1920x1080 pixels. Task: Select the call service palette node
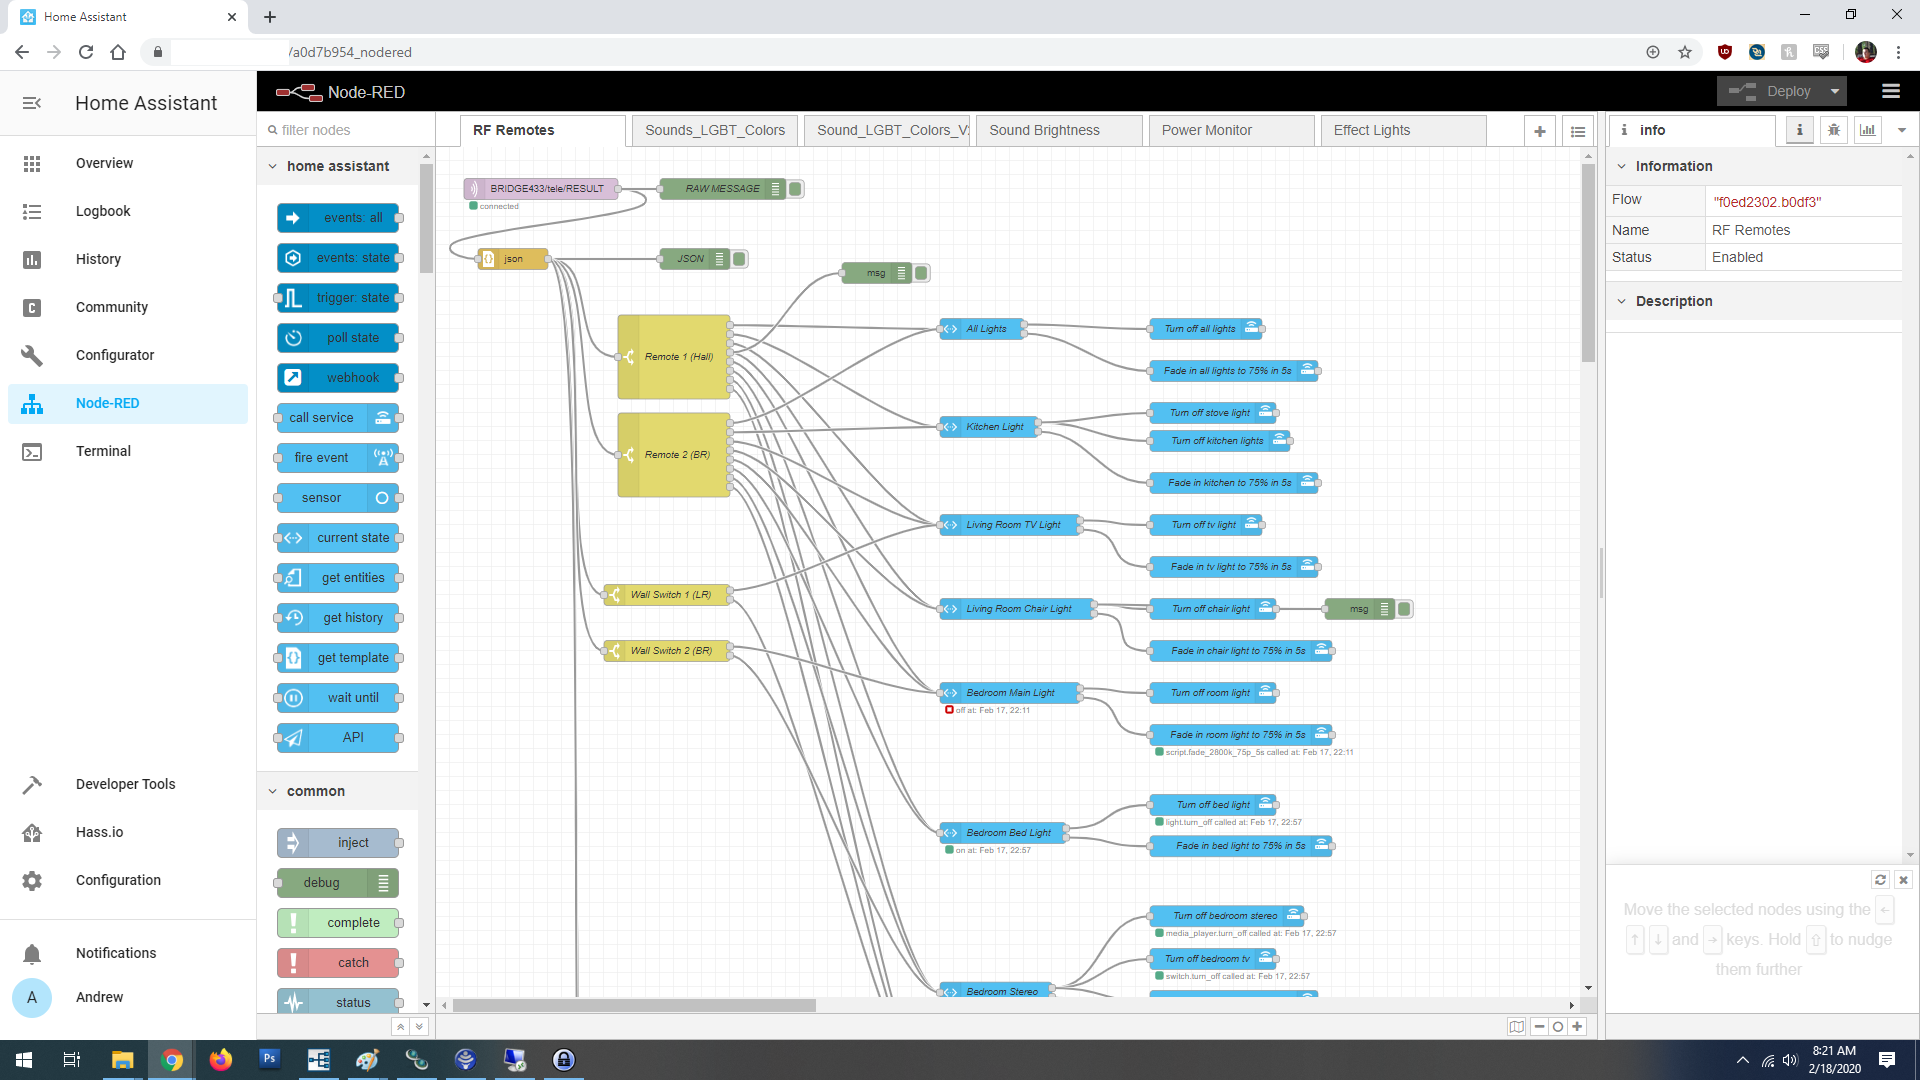click(x=338, y=418)
